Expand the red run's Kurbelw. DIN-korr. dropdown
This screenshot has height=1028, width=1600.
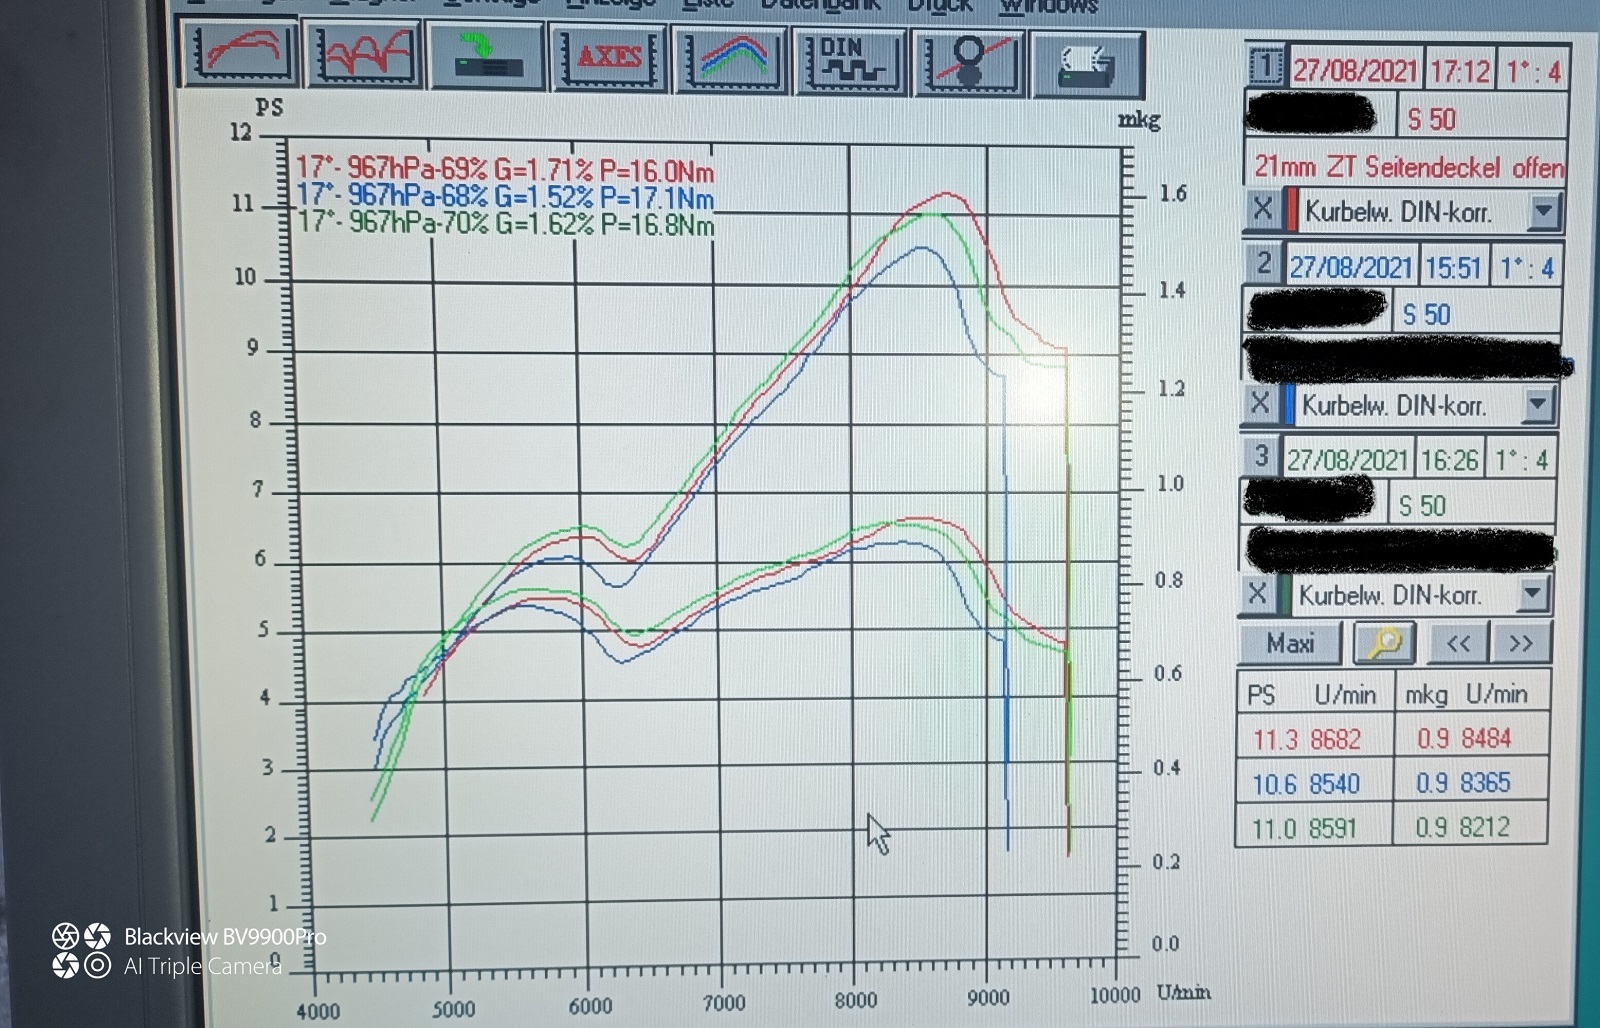1543,211
